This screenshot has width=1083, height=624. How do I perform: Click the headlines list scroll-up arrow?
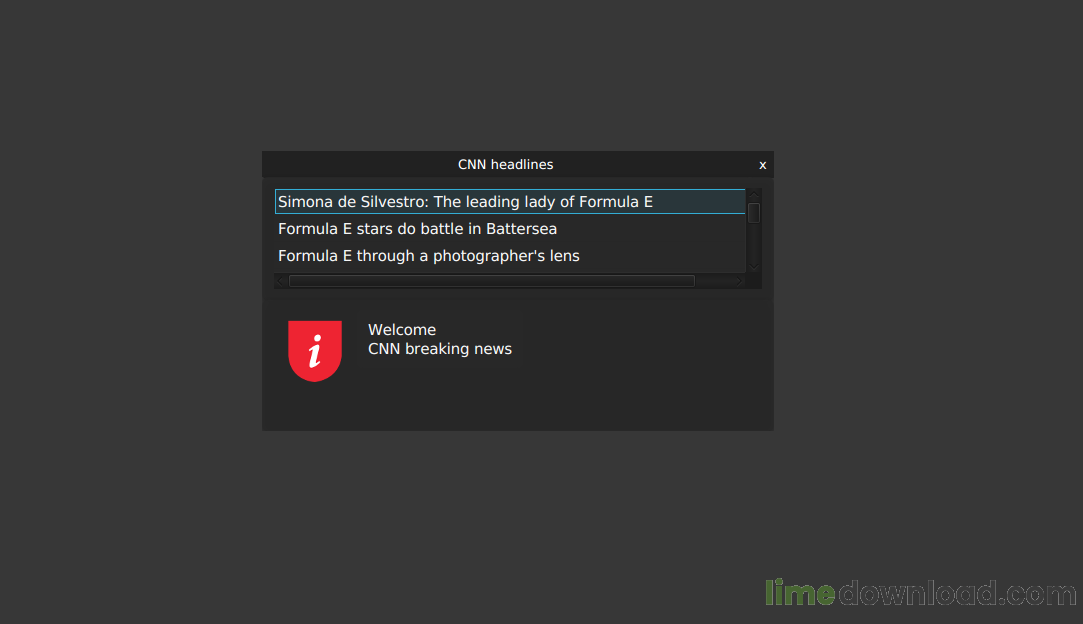pyautogui.click(x=754, y=195)
